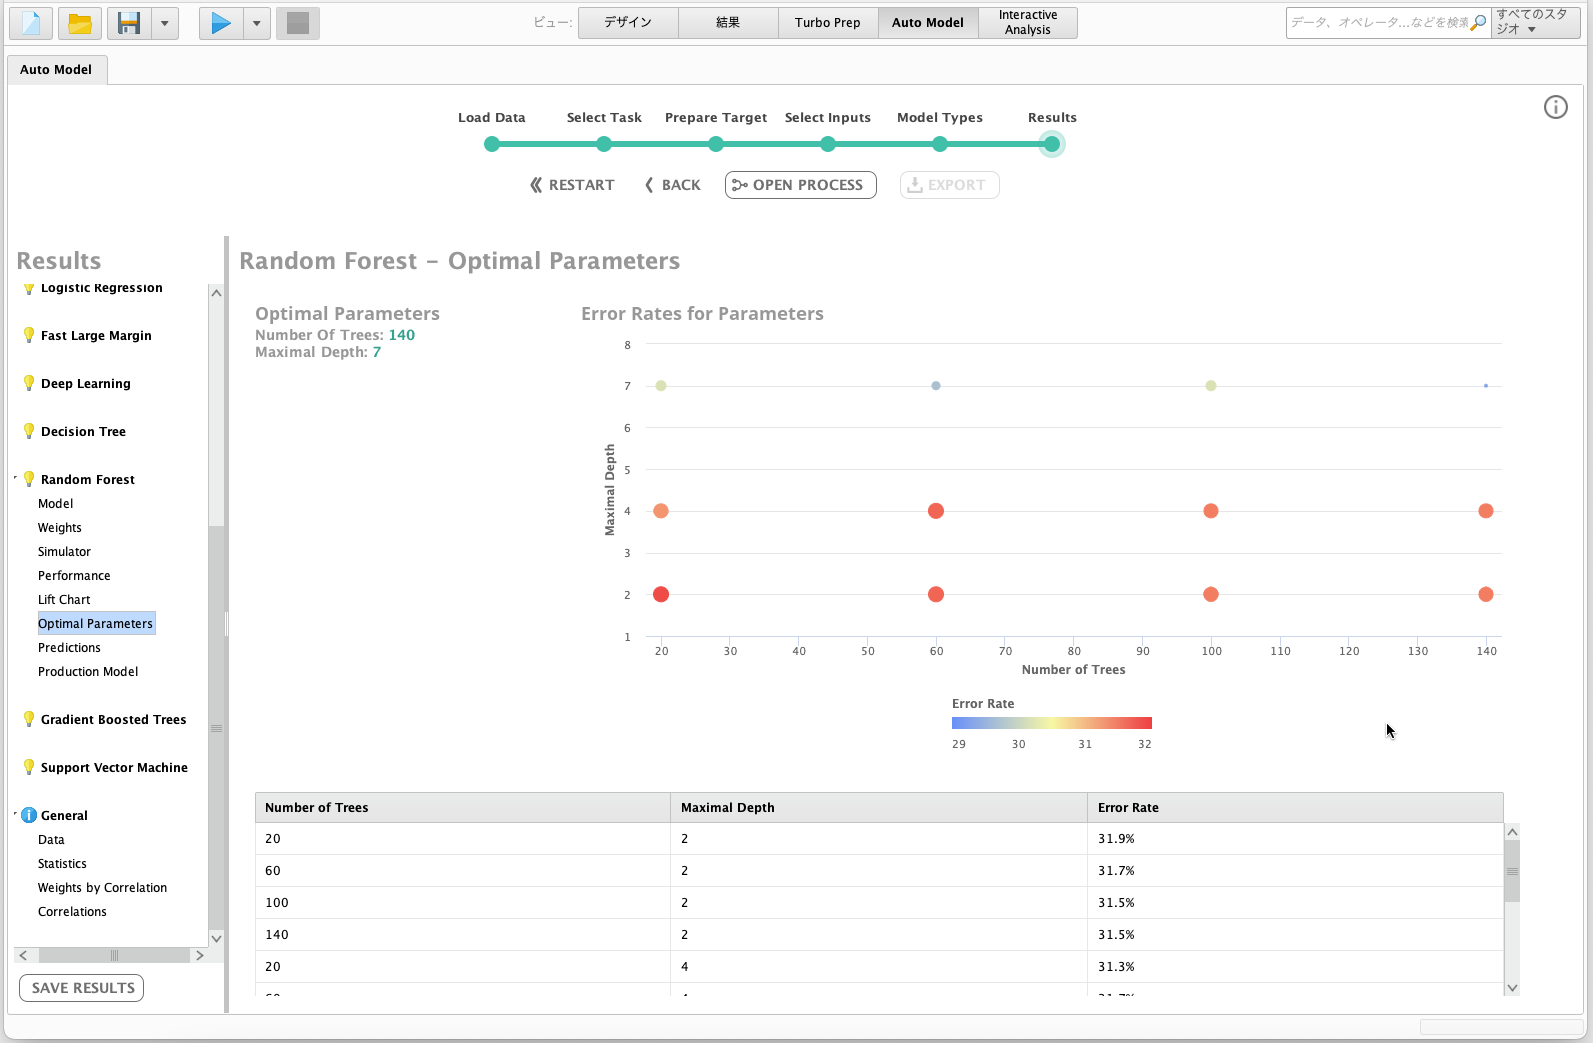This screenshot has height=1043, width=1593.
Task: Collapse the General tree node
Action: click(16, 814)
